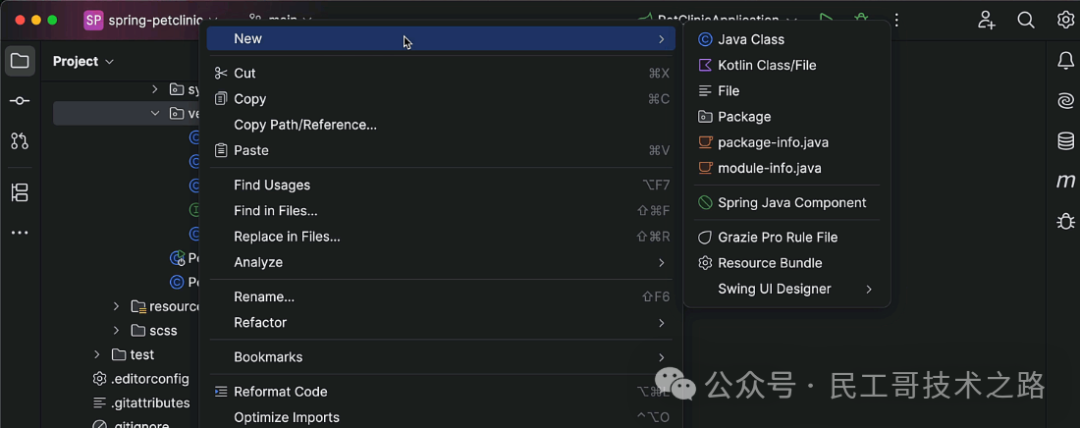Click the SP project badge icon
The height and width of the screenshot is (428, 1080).
pyautogui.click(x=93, y=20)
